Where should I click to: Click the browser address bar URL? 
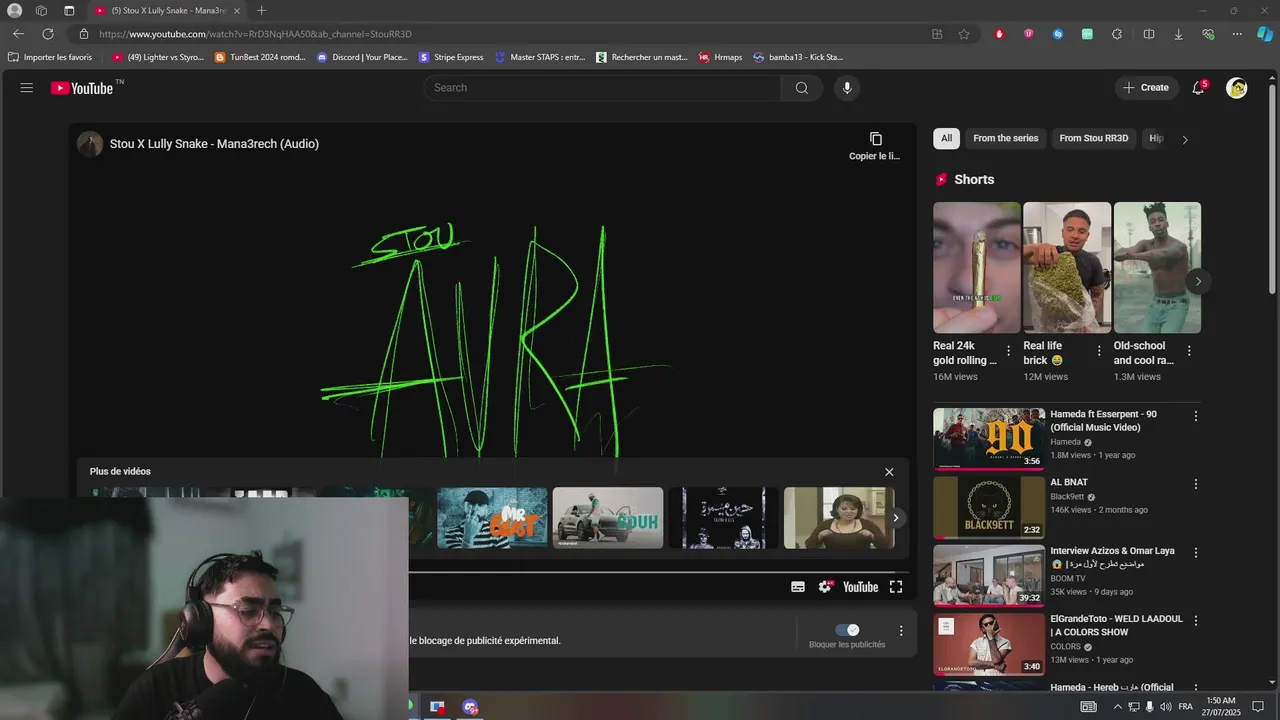click(x=255, y=34)
